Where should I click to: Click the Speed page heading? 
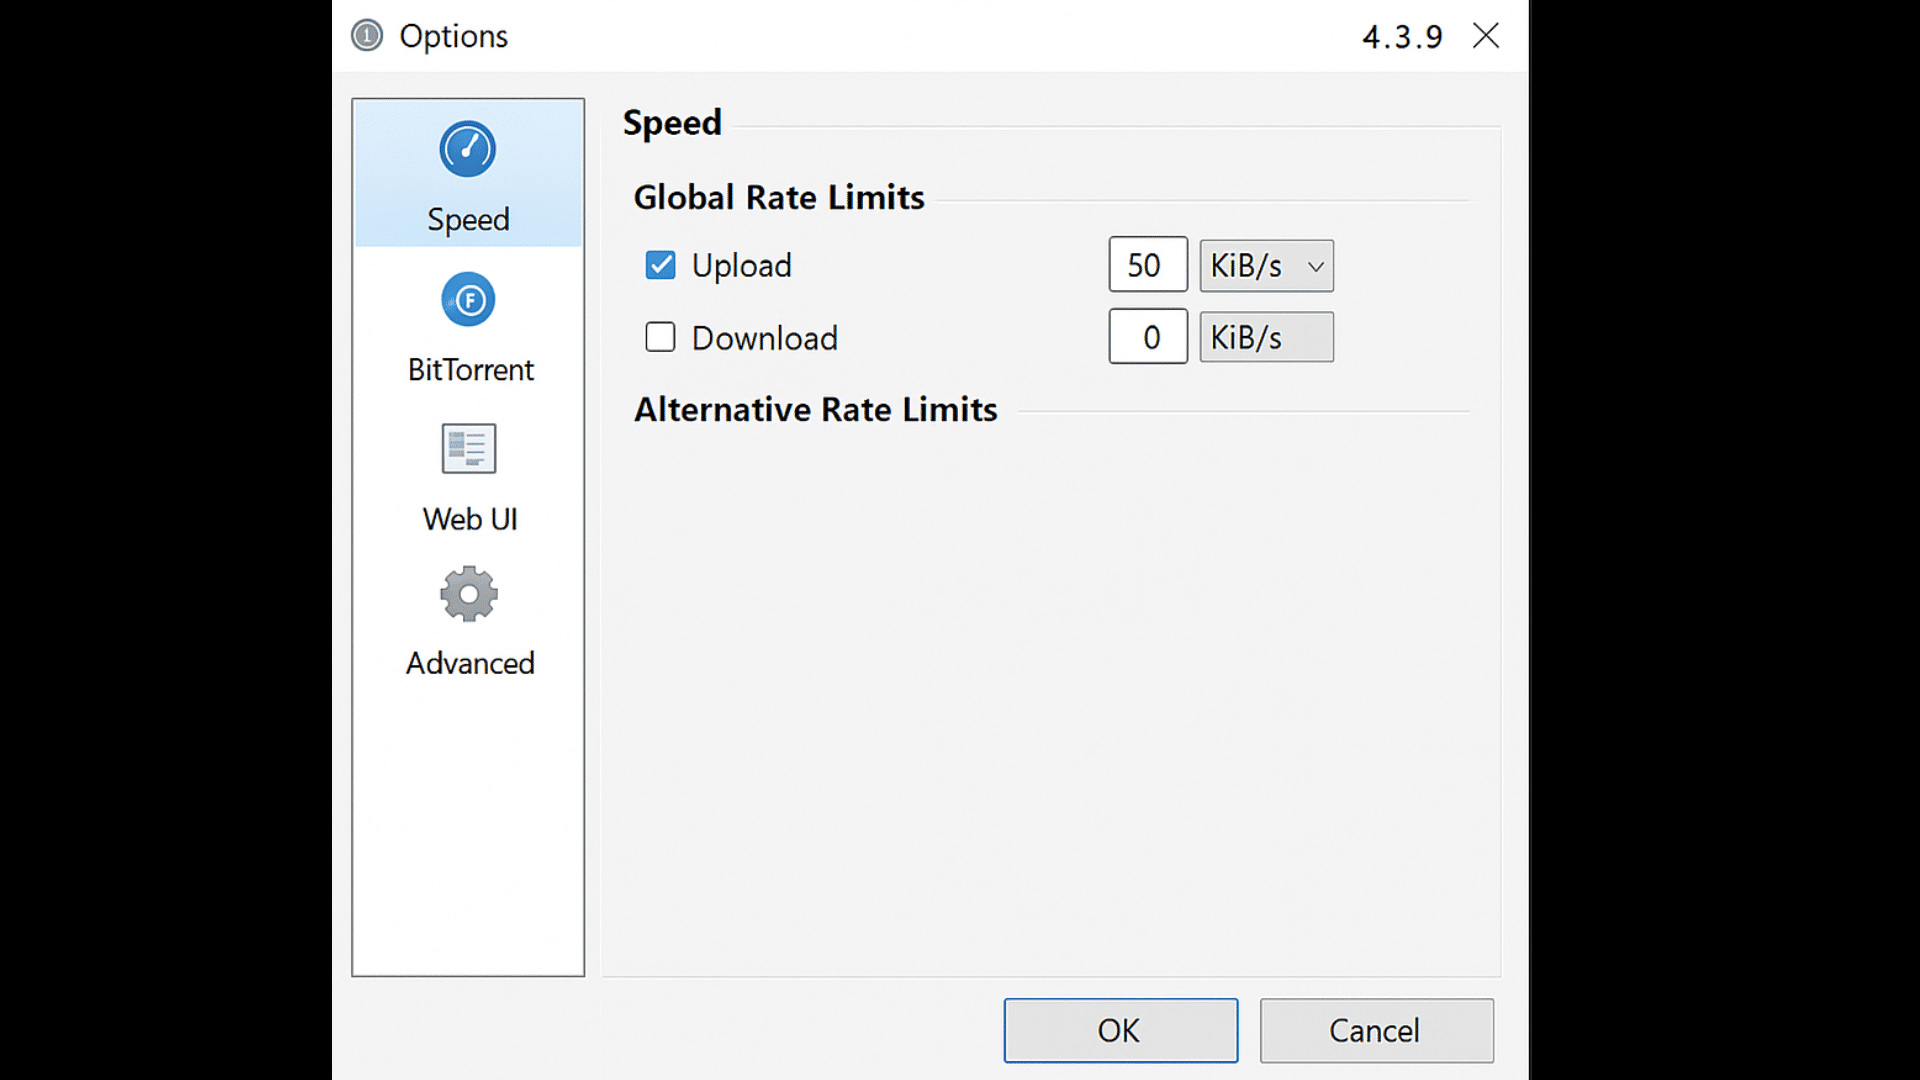click(672, 123)
